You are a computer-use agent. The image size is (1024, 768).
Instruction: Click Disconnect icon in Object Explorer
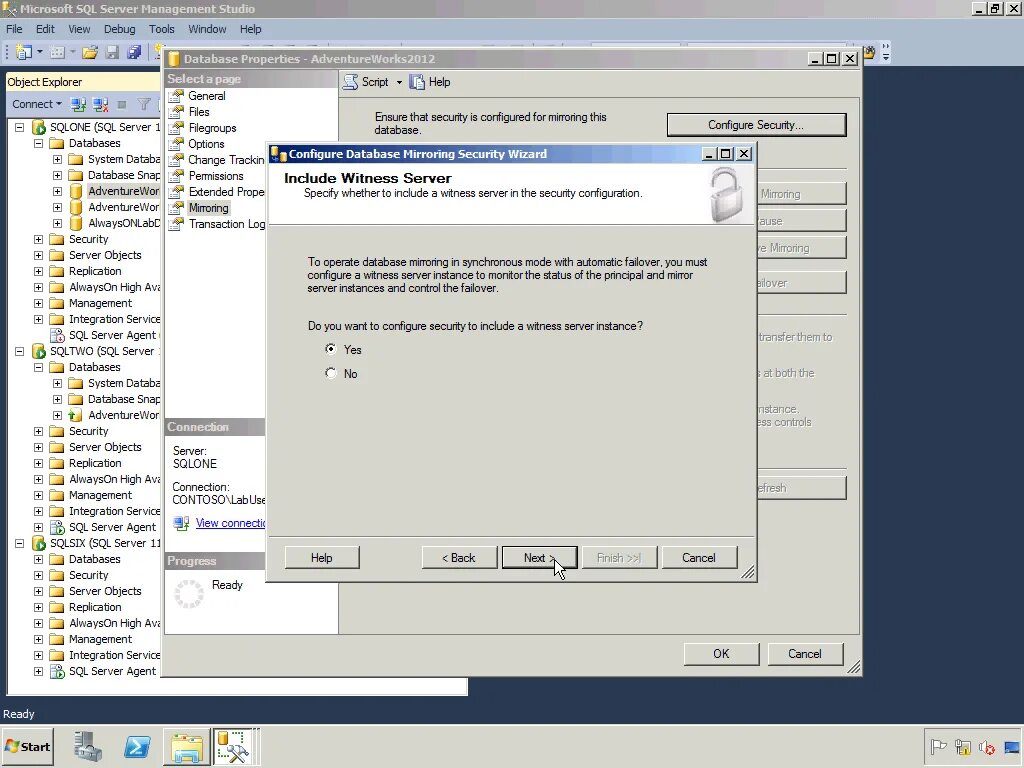(x=101, y=104)
